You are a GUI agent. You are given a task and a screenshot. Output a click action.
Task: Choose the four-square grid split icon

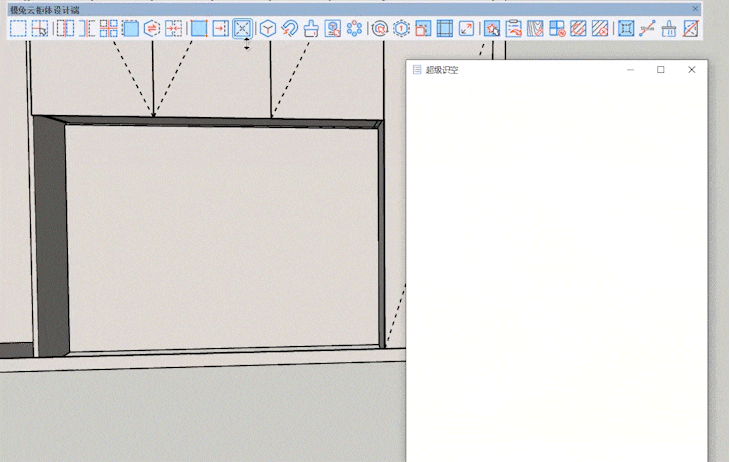point(108,29)
